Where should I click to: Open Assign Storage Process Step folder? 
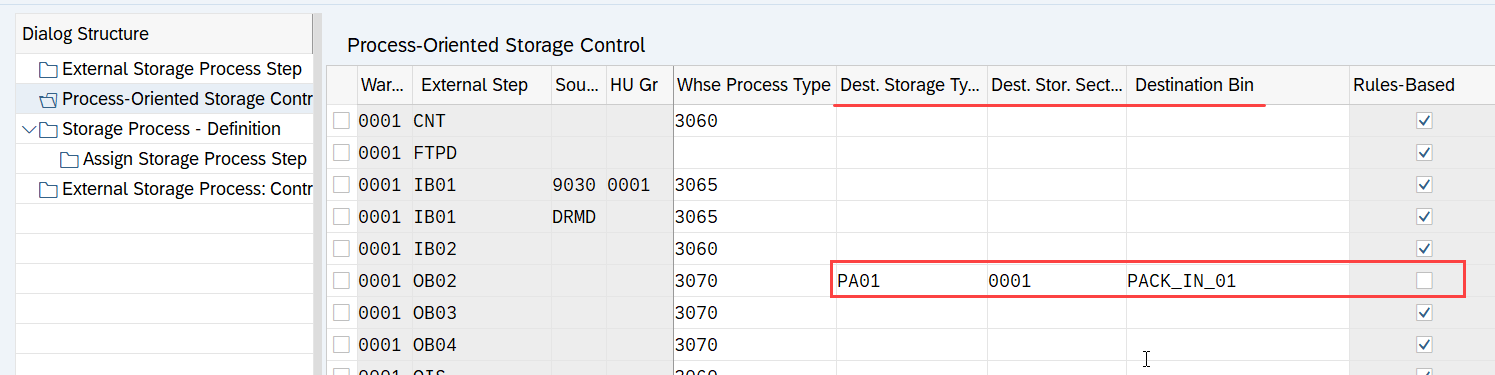click(x=195, y=159)
